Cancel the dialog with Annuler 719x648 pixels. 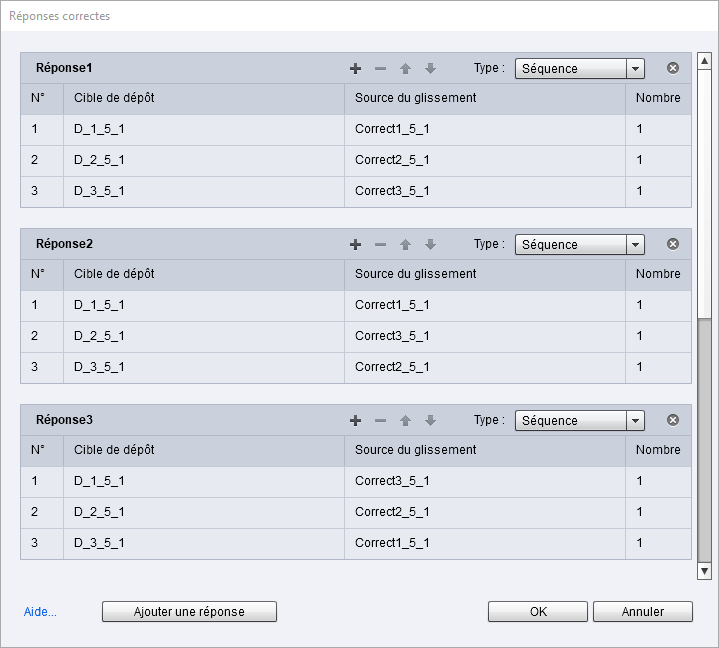pos(642,611)
